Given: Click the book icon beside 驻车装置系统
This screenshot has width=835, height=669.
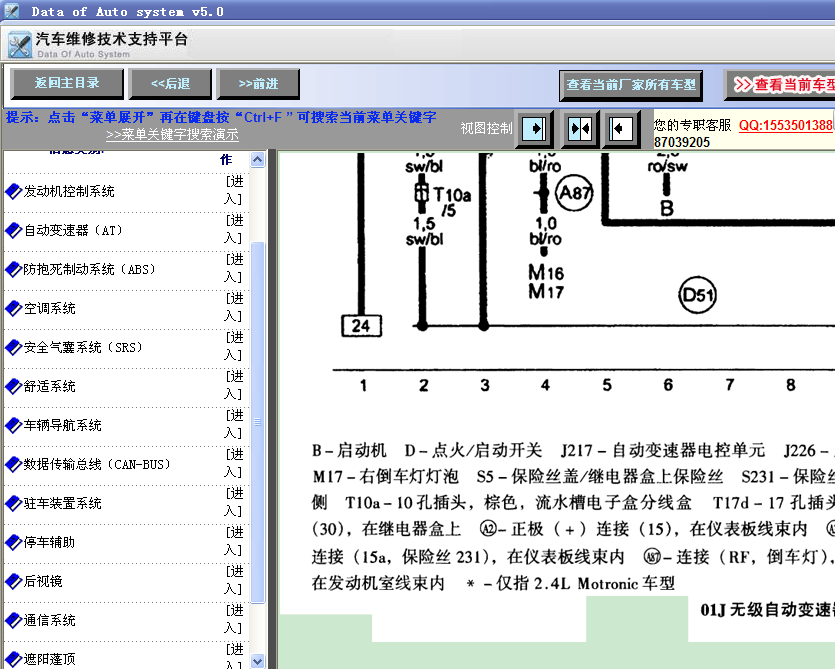Looking at the screenshot, I should [13, 503].
